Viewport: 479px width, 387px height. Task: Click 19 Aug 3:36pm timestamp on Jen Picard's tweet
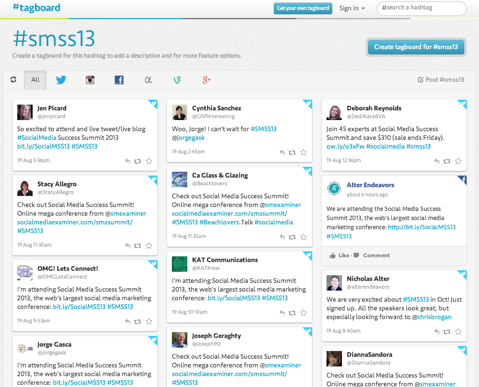pyautogui.click(x=33, y=160)
